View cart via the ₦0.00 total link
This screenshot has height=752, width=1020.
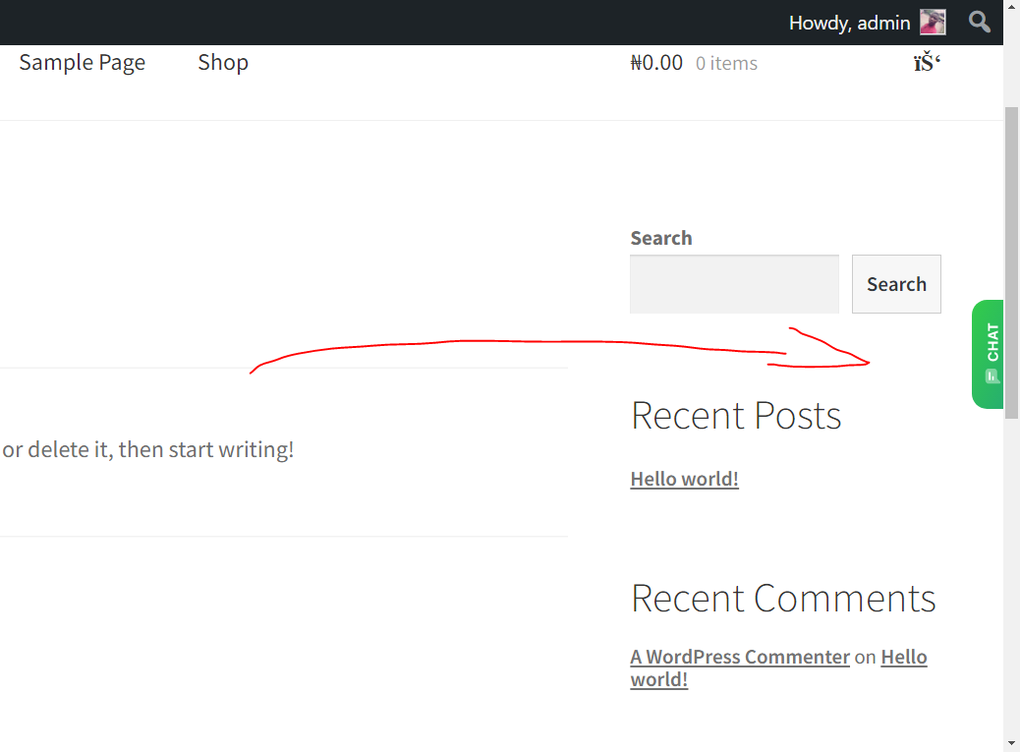pyautogui.click(x=656, y=62)
